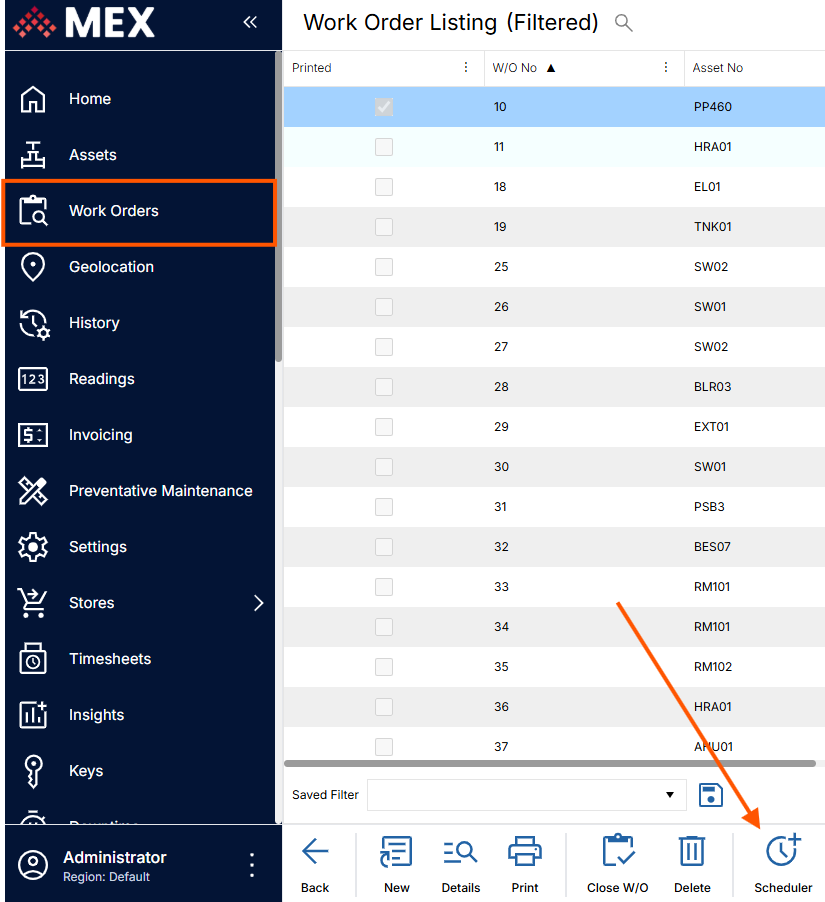Open the Scheduler tool

(782, 863)
